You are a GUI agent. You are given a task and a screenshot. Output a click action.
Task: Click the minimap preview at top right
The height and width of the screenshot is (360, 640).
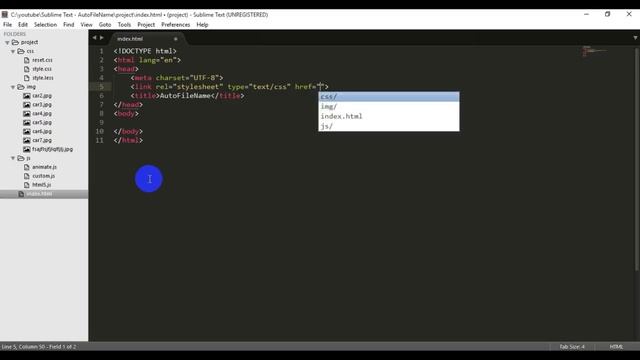coord(594,51)
